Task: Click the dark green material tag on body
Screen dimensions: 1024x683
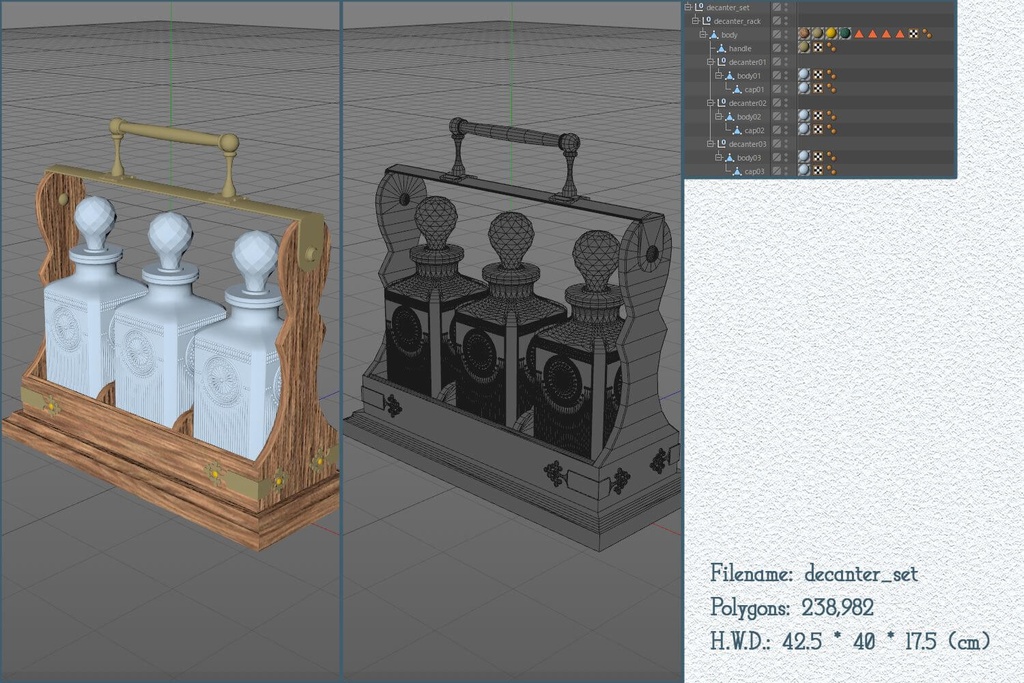Action: point(845,33)
